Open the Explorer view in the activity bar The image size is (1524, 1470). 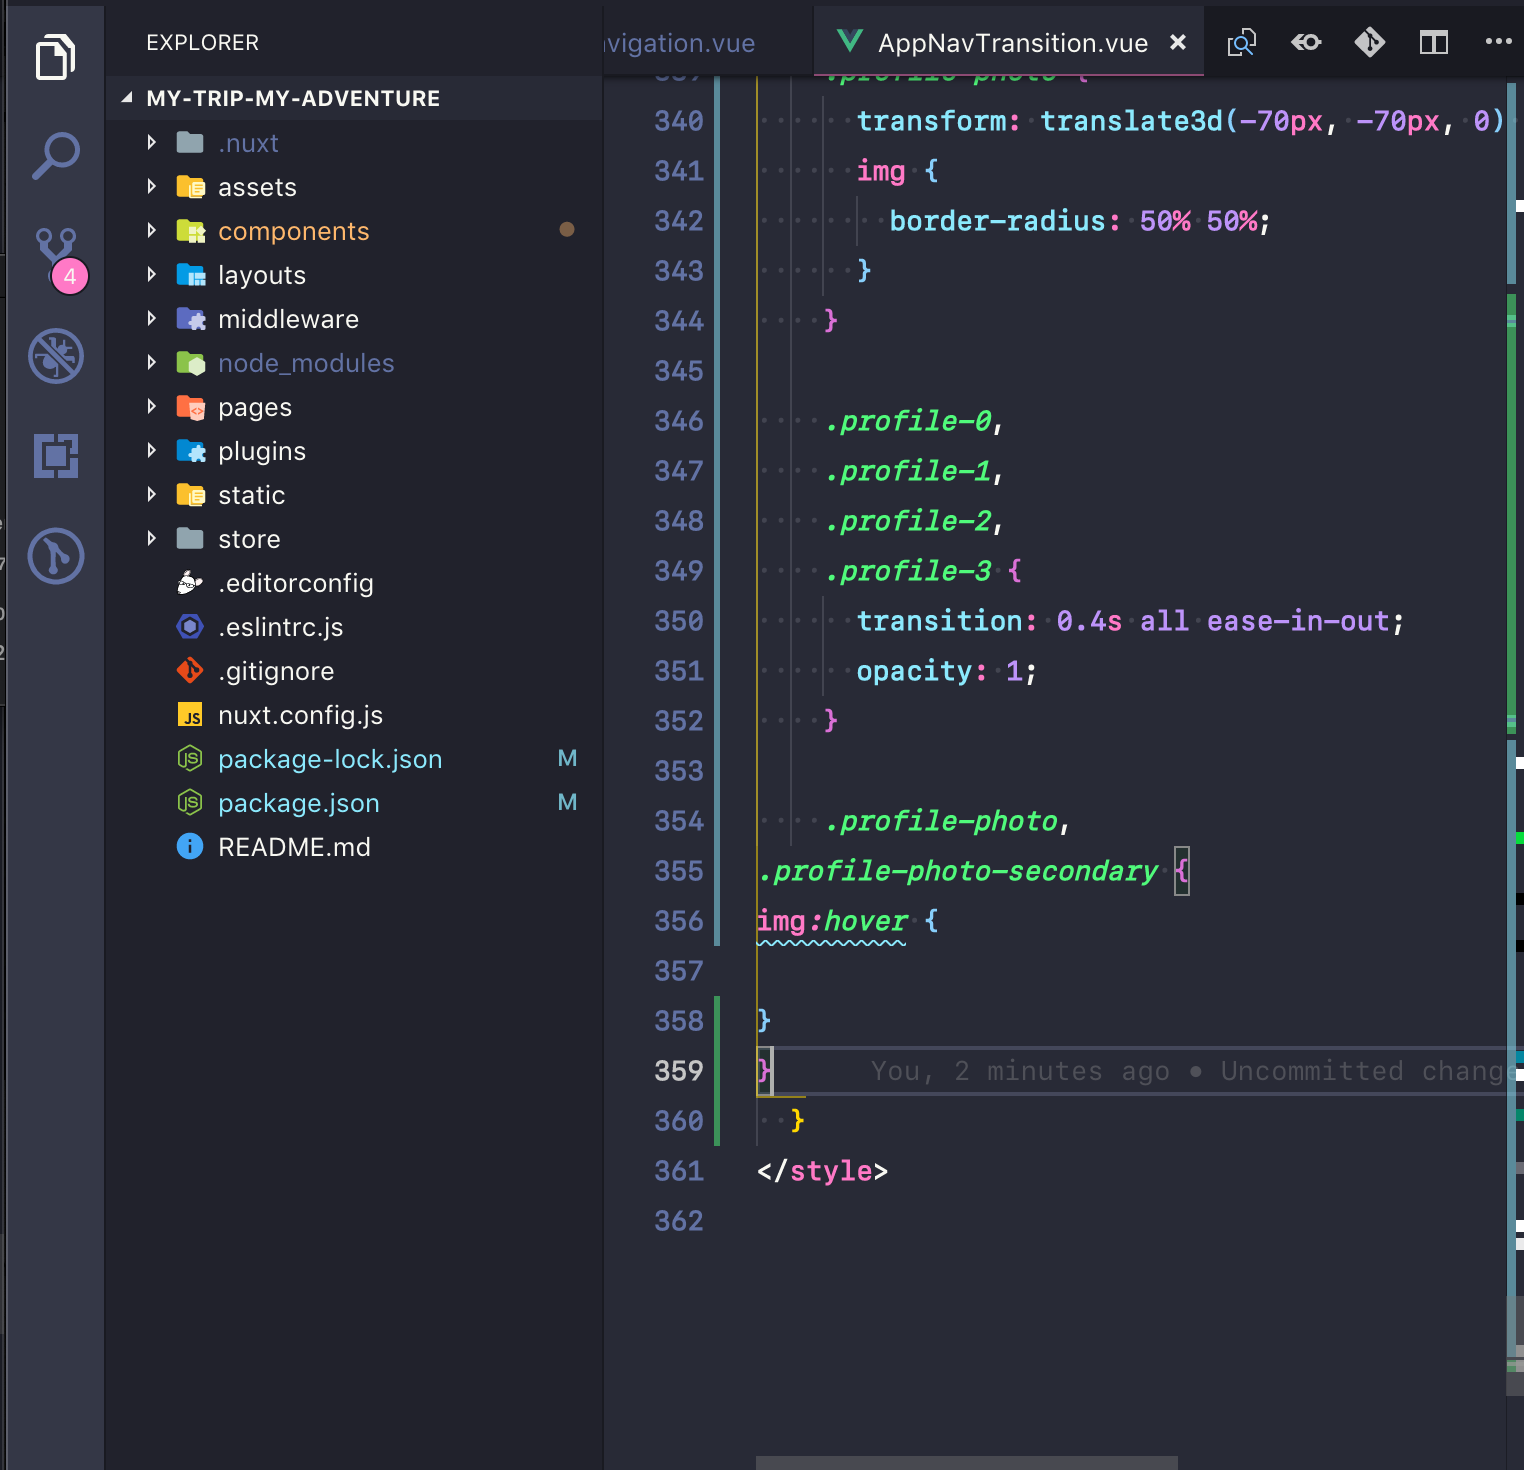pos(57,57)
